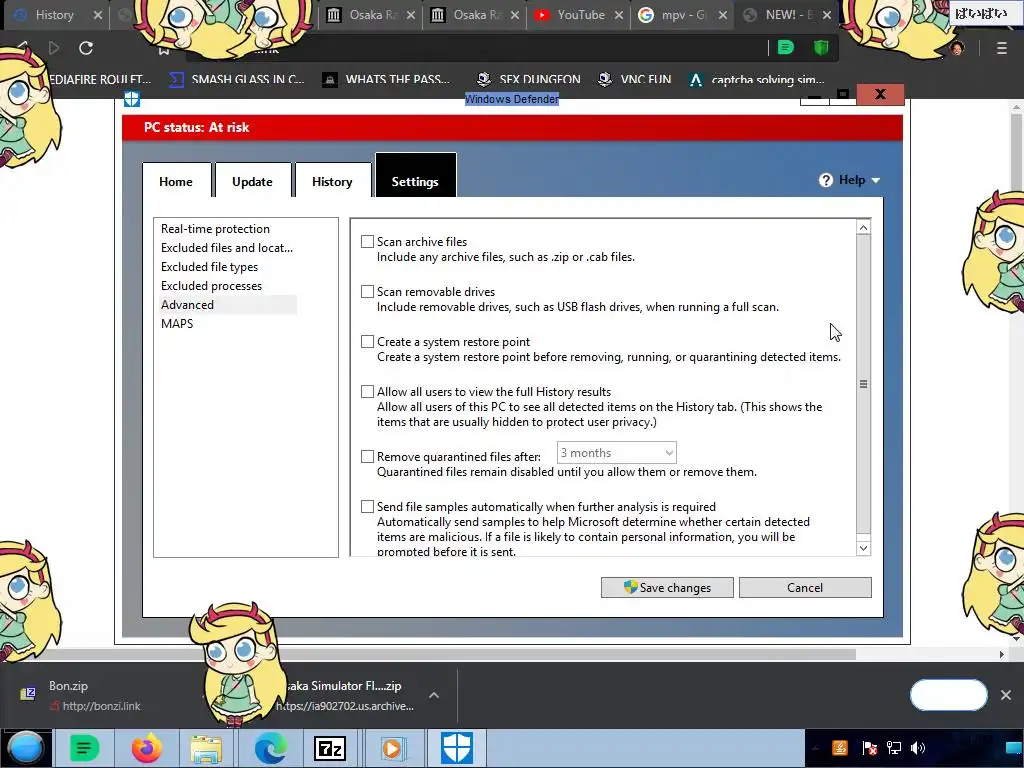1024x768 pixels.
Task: Click the settings pane vertical scrollbar thumb
Action: [x=863, y=384]
